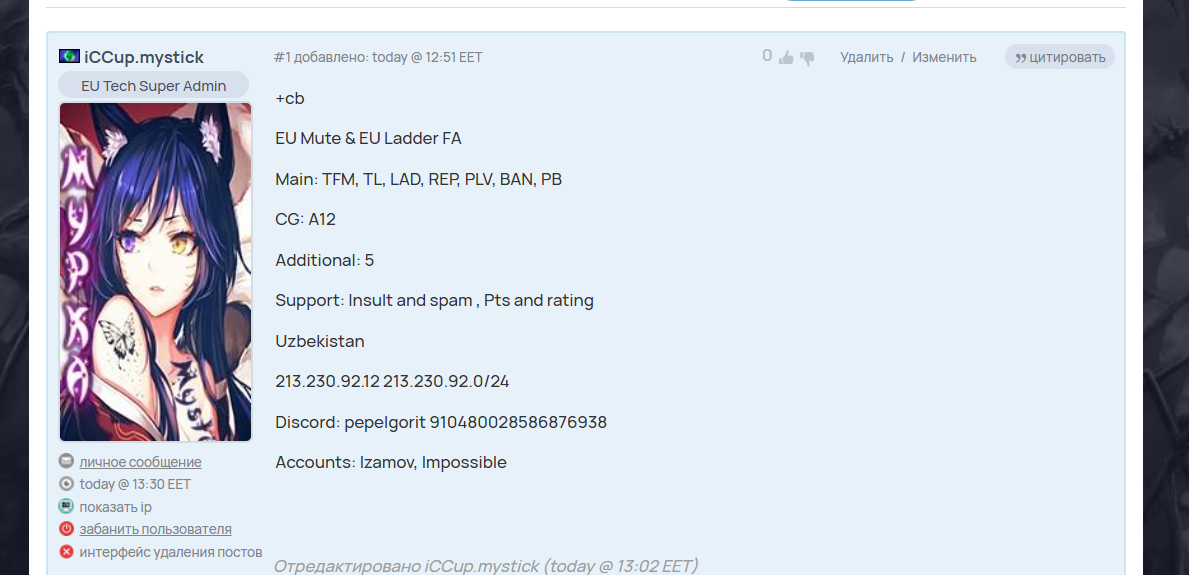Click the red X delete posts icon
Screen dimensions: 1189x575
tap(66, 551)
